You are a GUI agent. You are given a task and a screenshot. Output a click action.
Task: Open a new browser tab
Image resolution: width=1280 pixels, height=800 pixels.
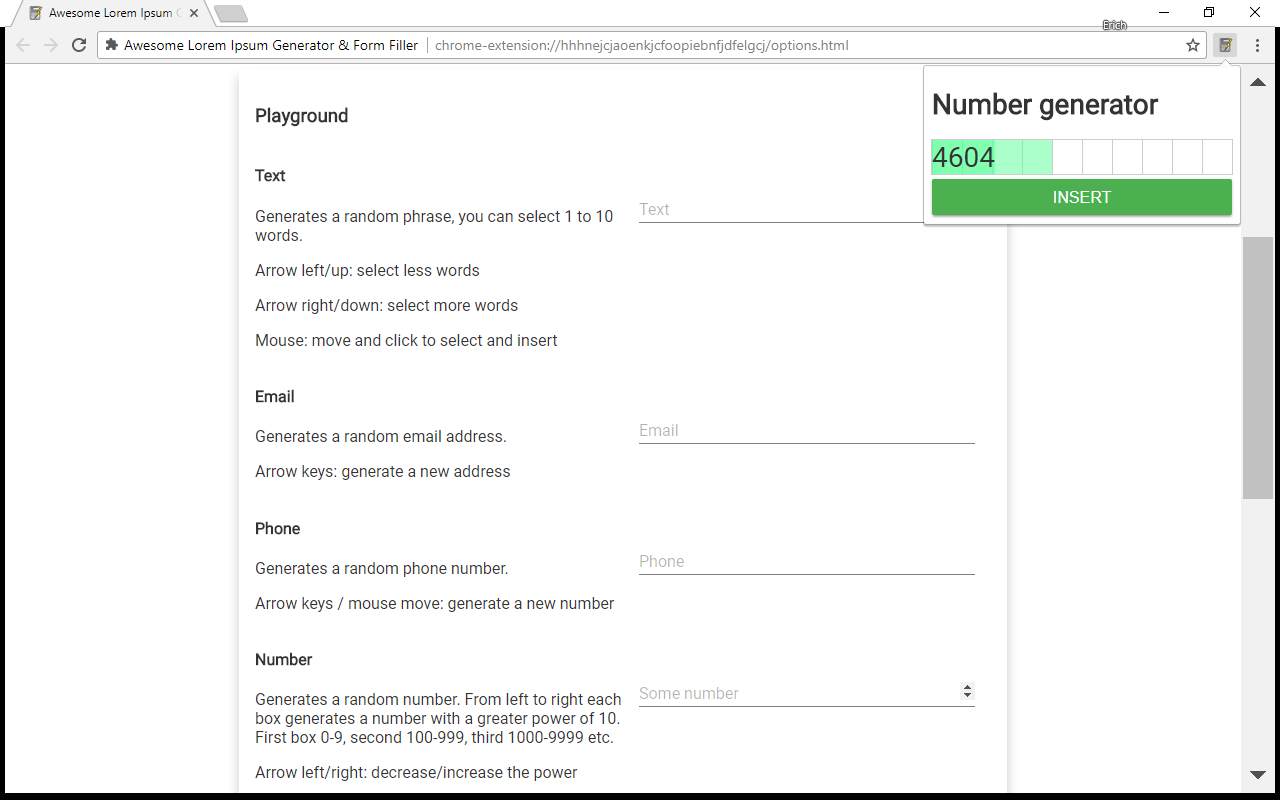pos(232,15)
